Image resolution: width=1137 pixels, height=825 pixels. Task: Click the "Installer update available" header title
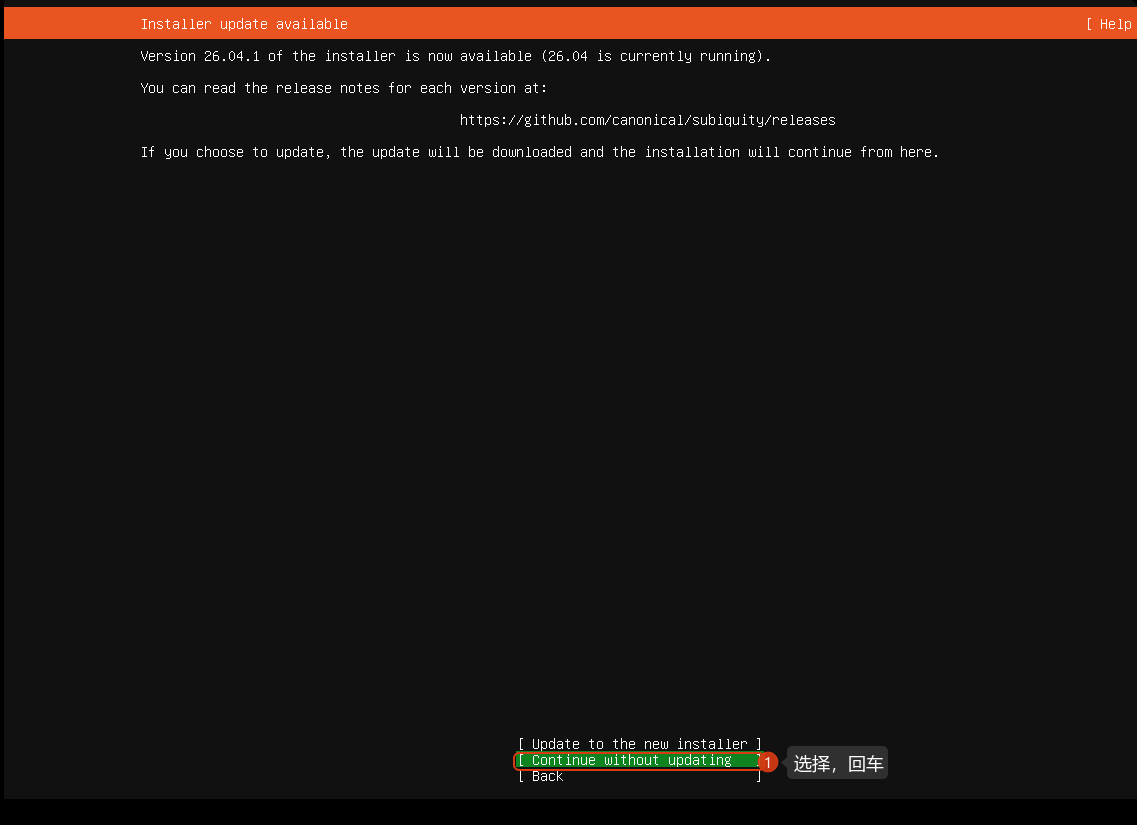244,24
